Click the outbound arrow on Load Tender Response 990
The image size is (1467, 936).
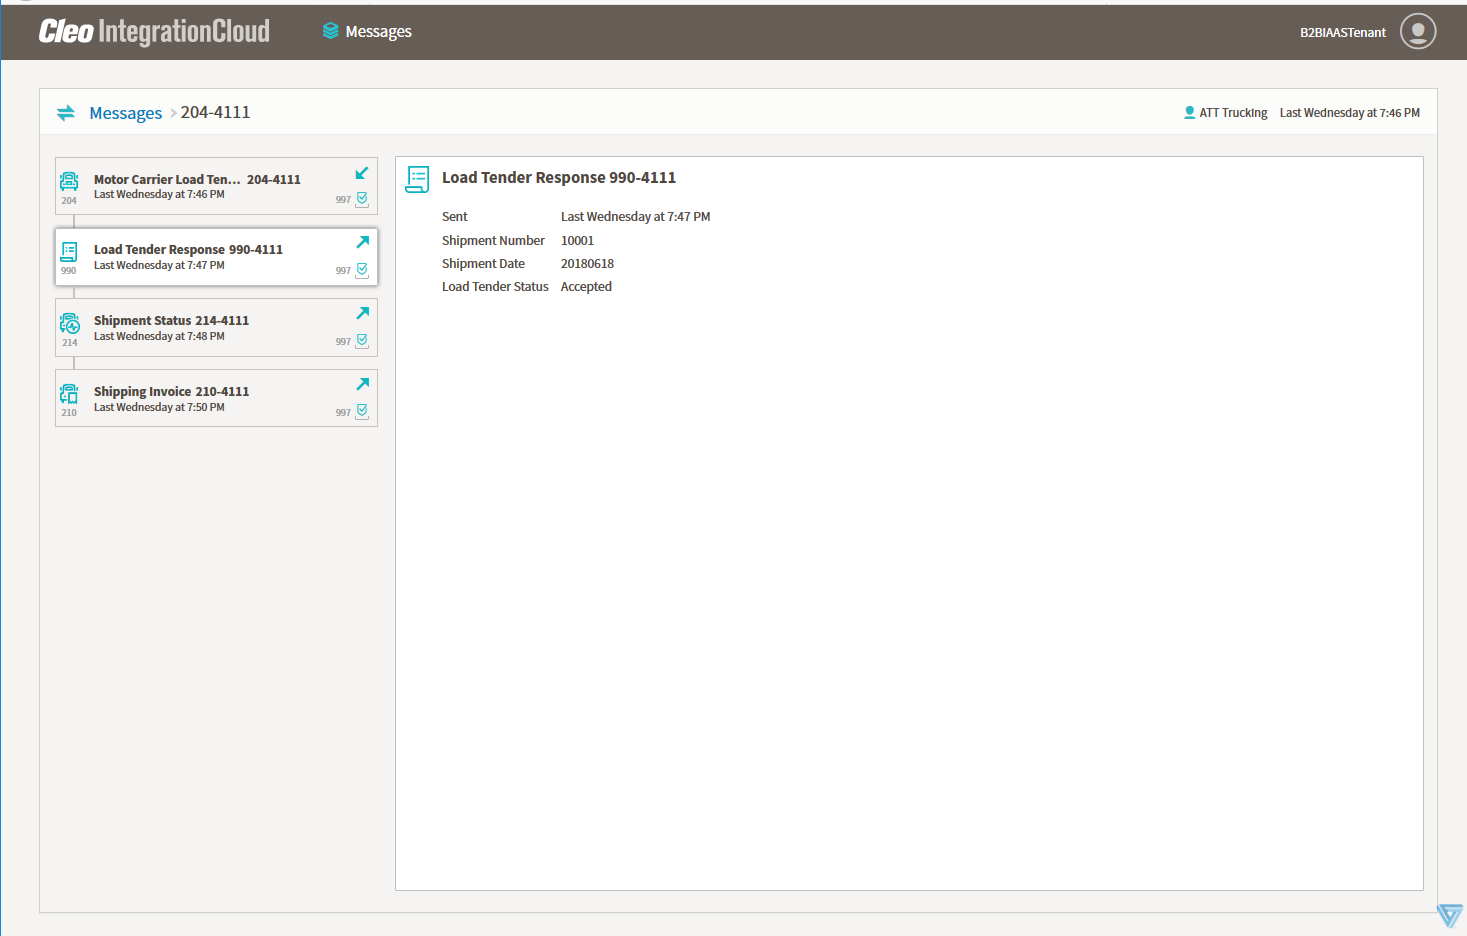(x=361, y=242)
